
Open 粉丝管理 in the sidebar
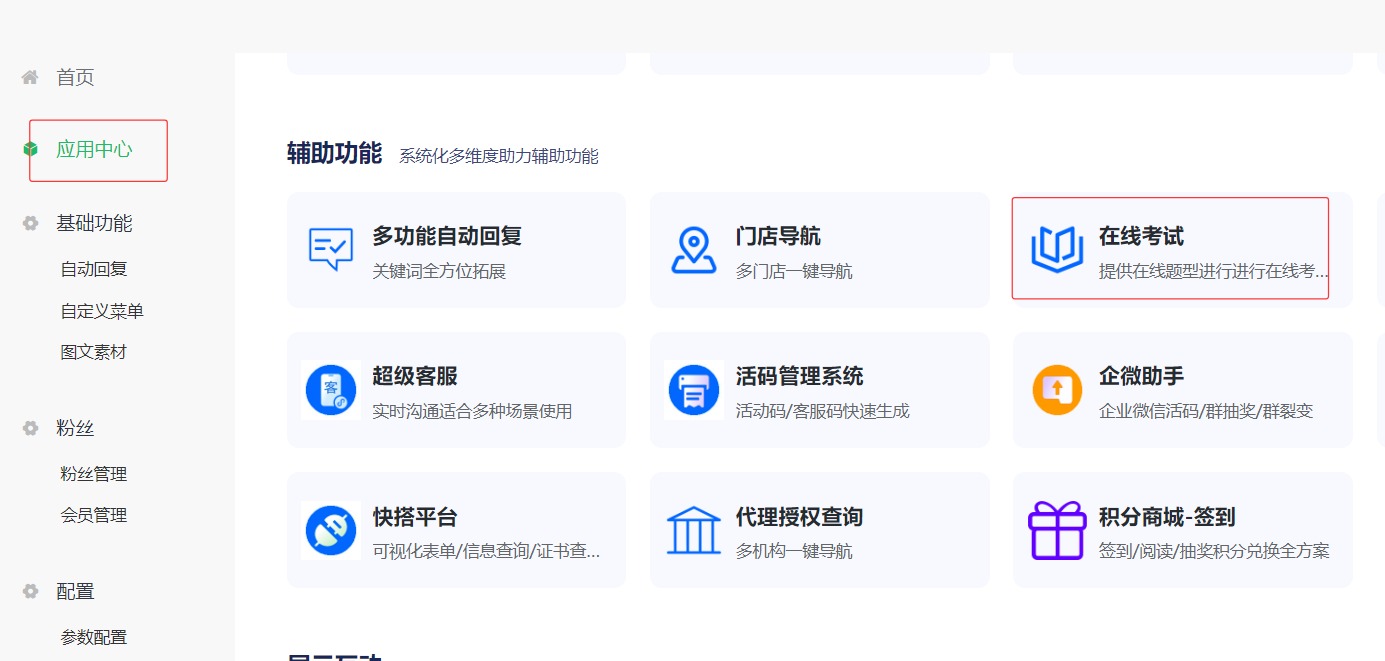(94, 474)
